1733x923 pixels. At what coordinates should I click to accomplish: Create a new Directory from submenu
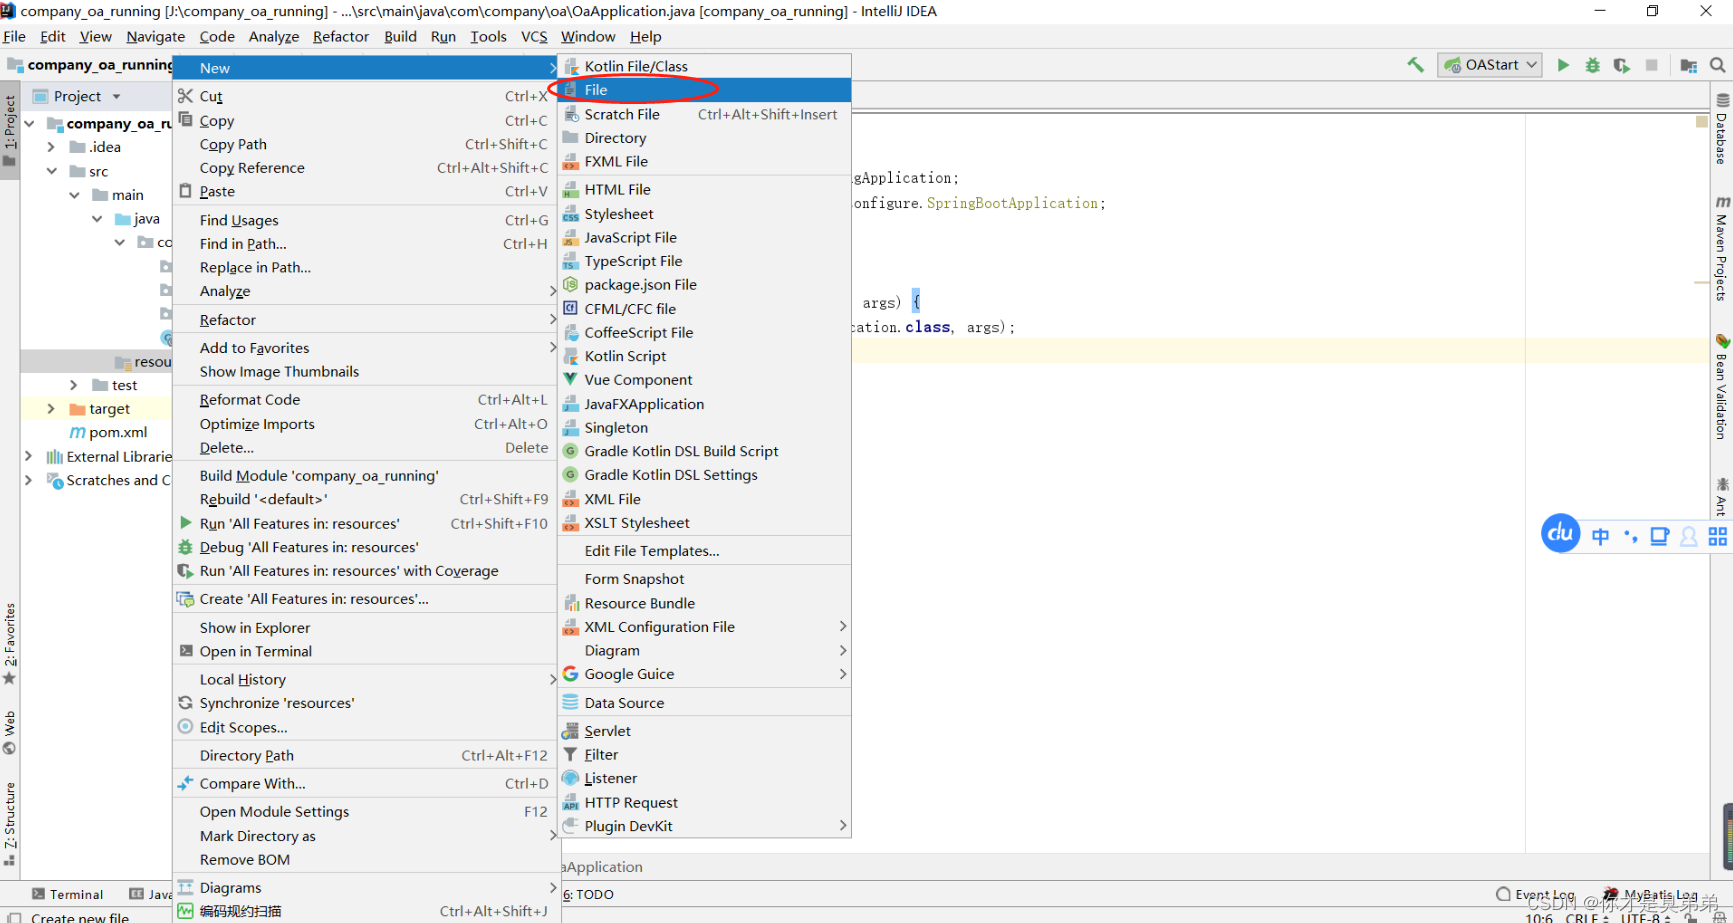click(x=704, y=138)
